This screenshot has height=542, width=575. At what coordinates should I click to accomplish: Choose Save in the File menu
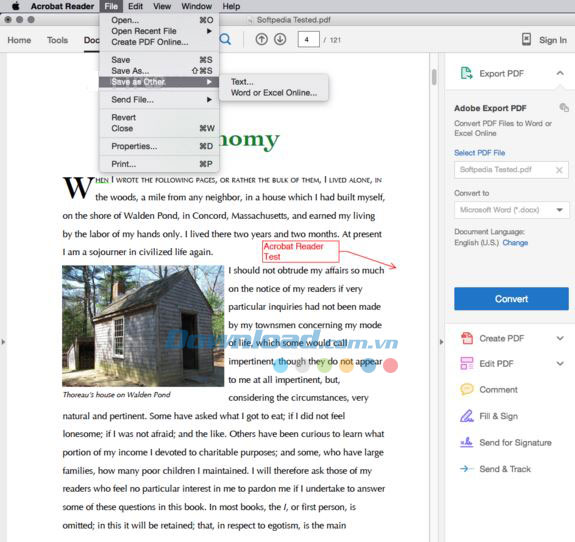point(159,59)
